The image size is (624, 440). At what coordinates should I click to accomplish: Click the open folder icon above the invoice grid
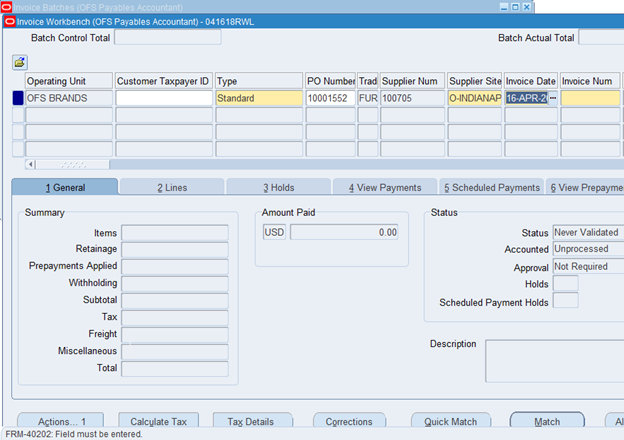coord(20,62)
